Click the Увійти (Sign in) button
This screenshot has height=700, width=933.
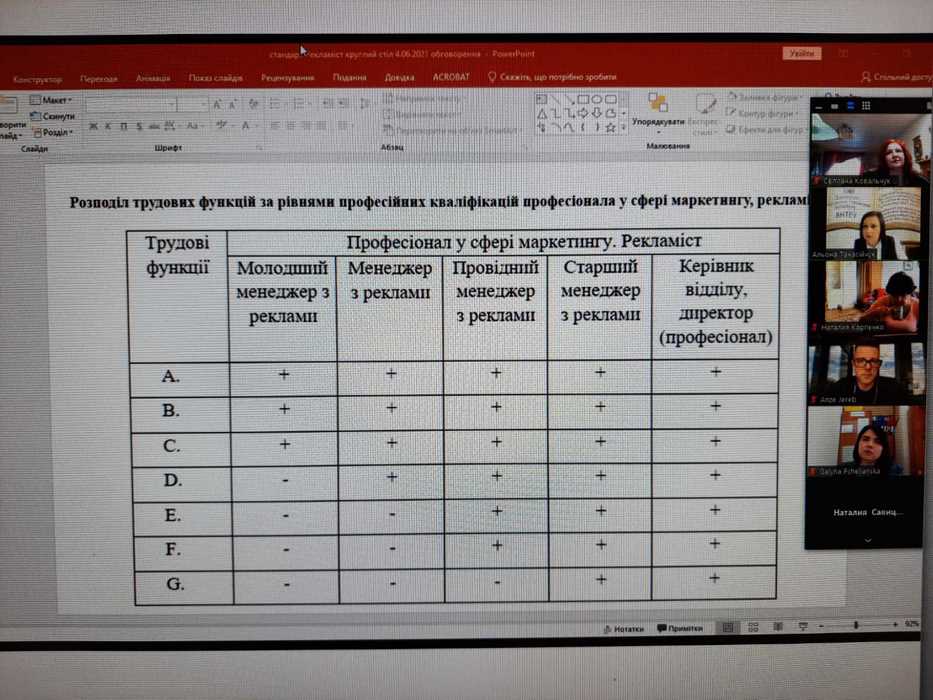pyautogui.click(x=801, y=54)
